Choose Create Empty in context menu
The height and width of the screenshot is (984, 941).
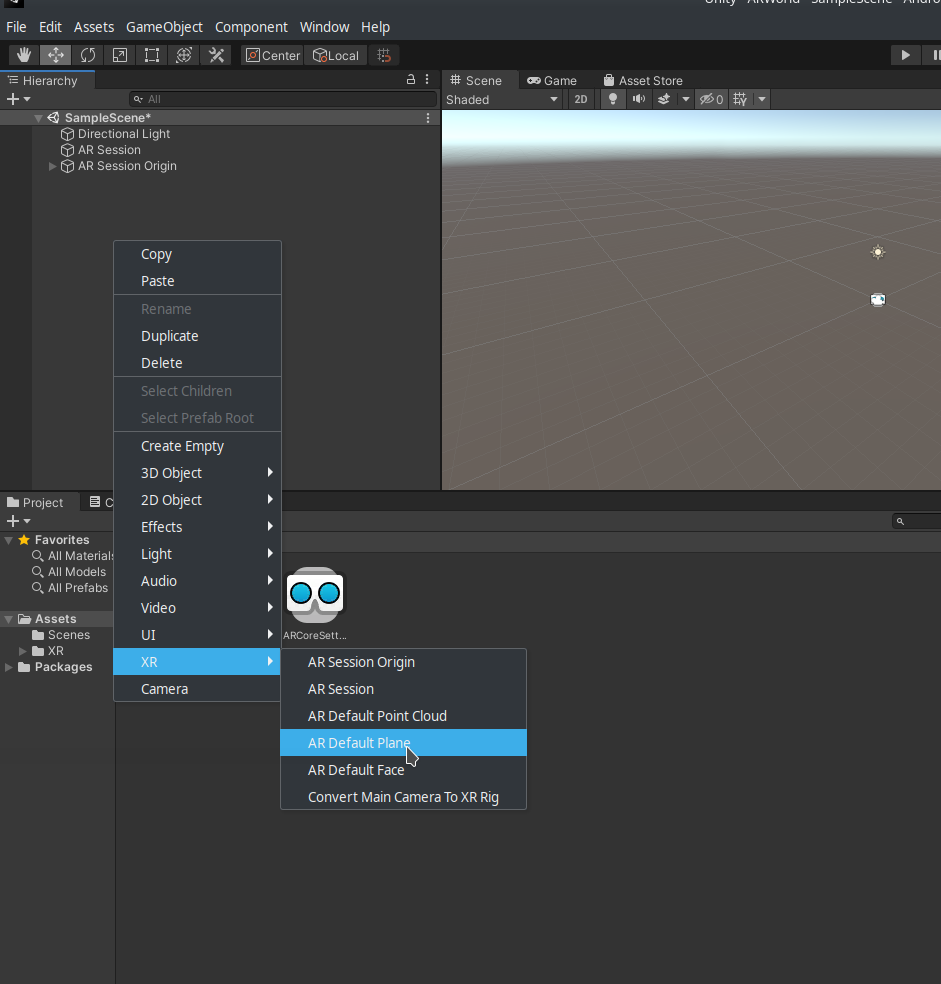point(197,446)
